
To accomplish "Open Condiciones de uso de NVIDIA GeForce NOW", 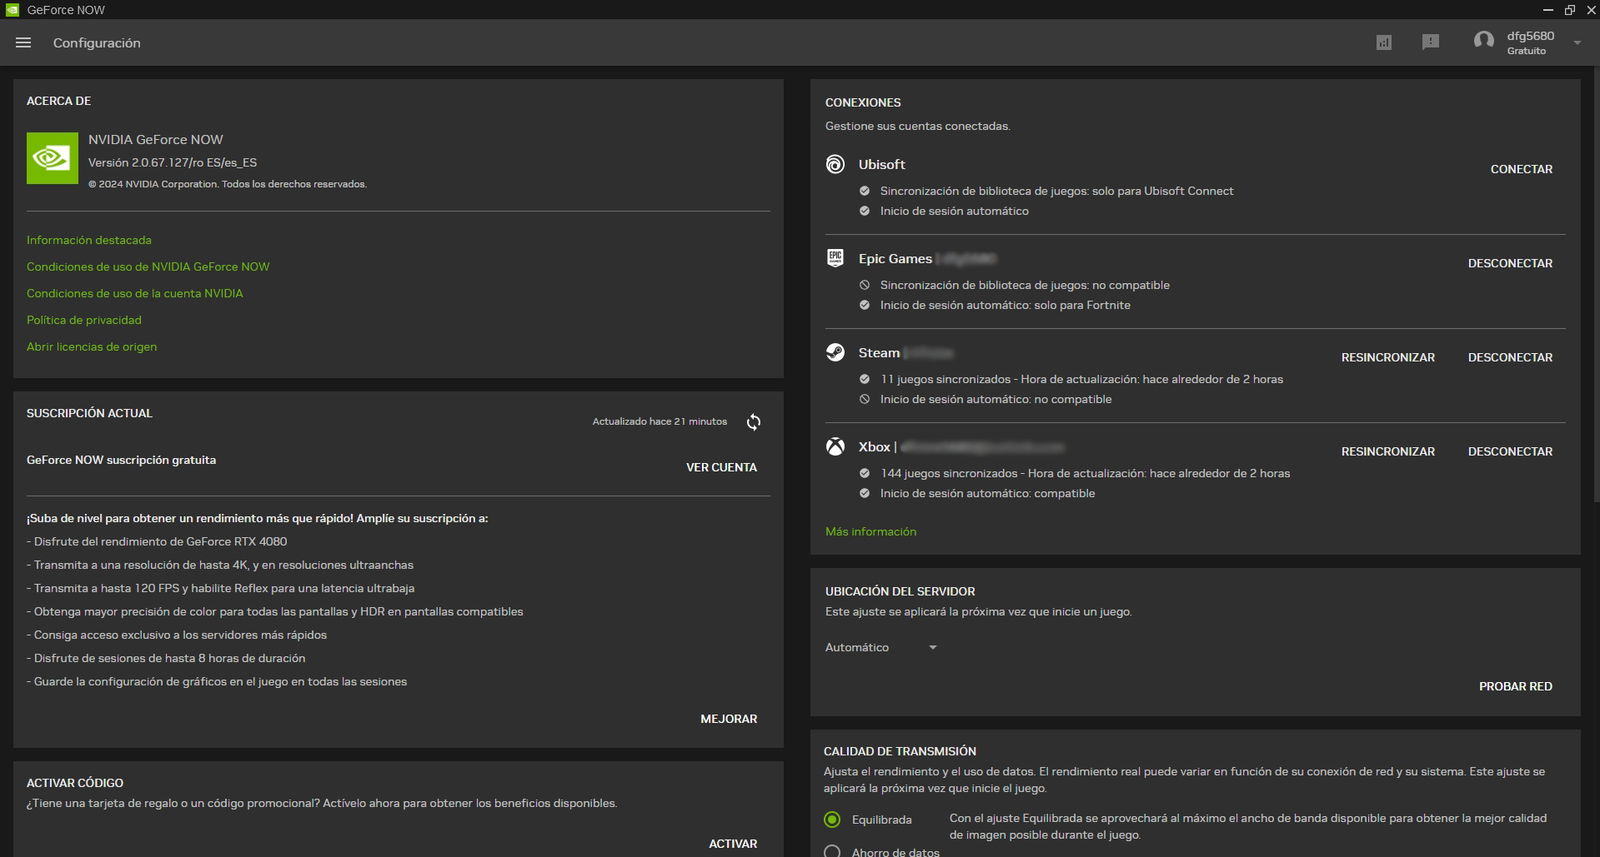I will pos(148,267).
